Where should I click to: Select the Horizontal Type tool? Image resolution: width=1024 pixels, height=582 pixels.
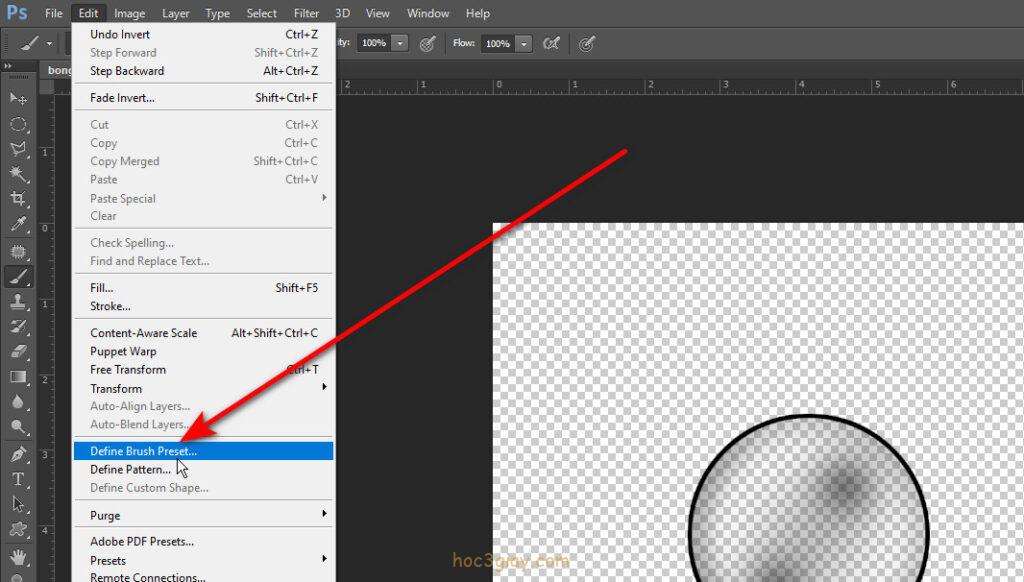(18, 478)
